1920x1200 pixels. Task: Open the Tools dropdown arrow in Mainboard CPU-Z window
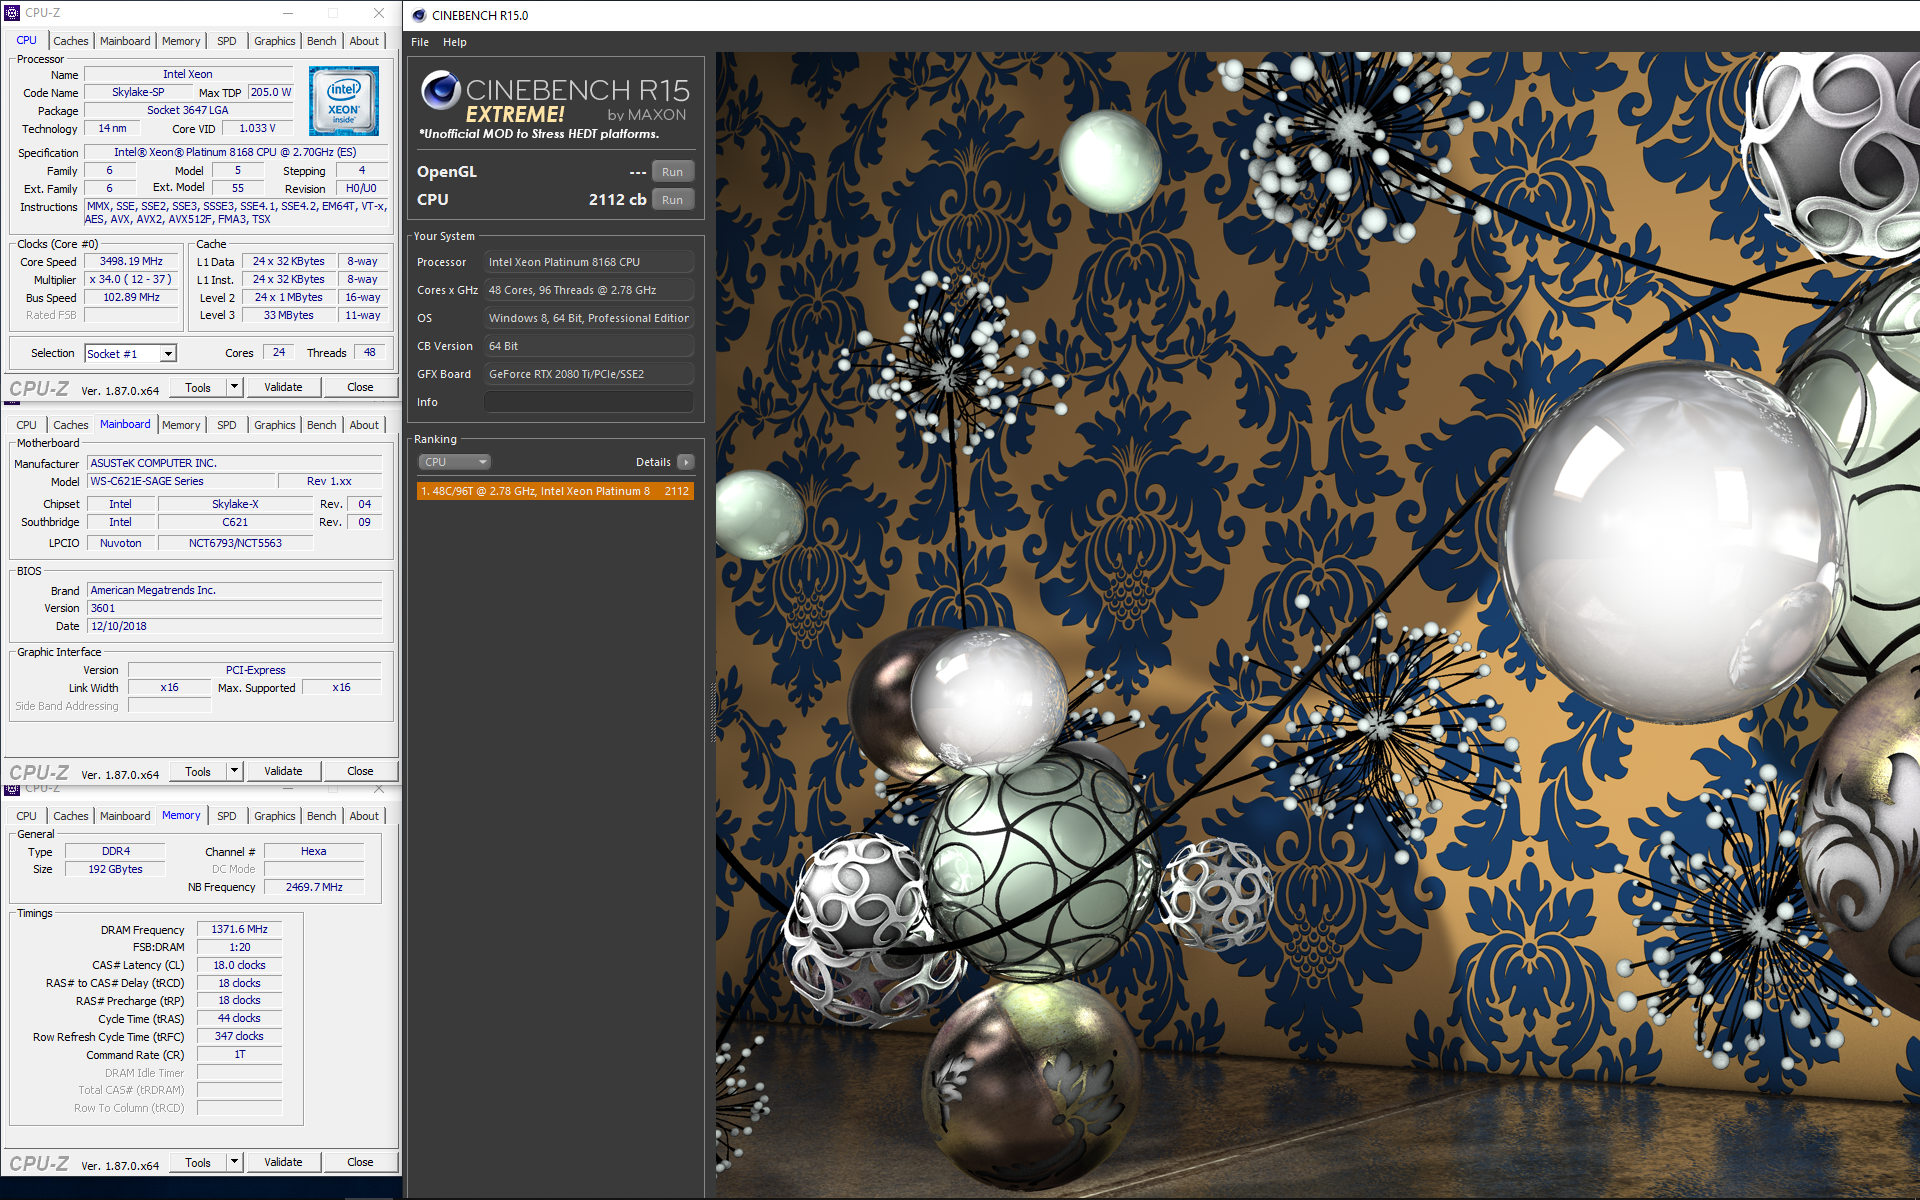click(x=234, y=771)
